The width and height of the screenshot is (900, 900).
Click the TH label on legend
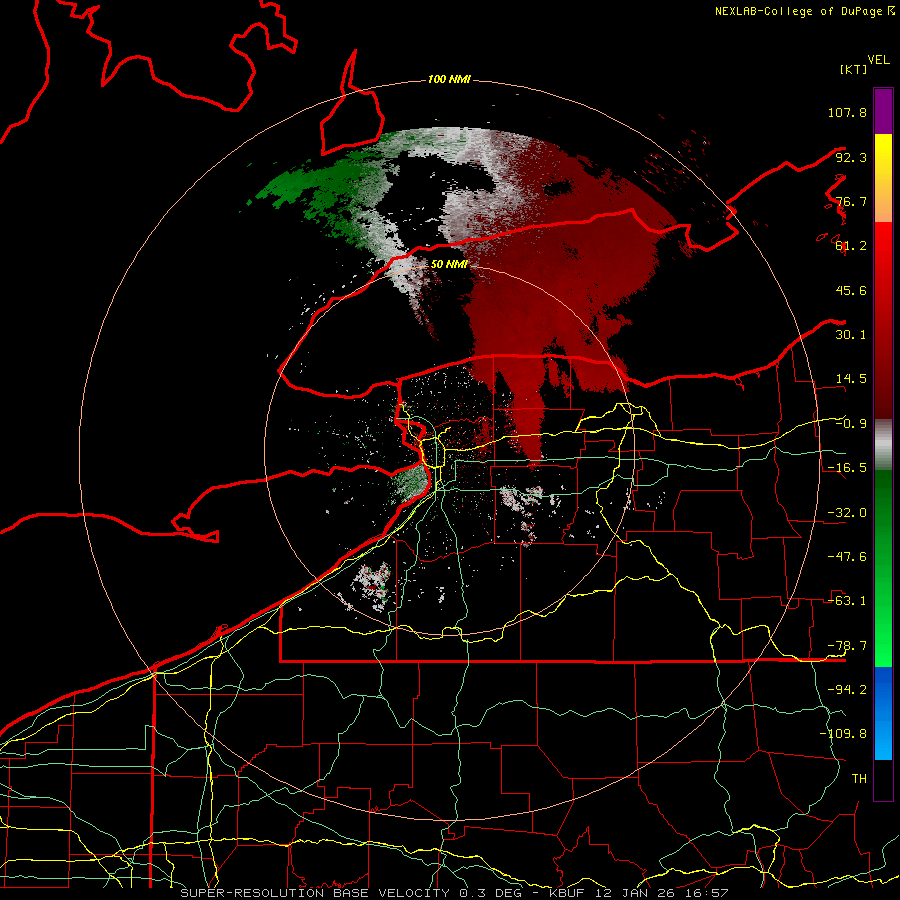click(x=859, y=779)
